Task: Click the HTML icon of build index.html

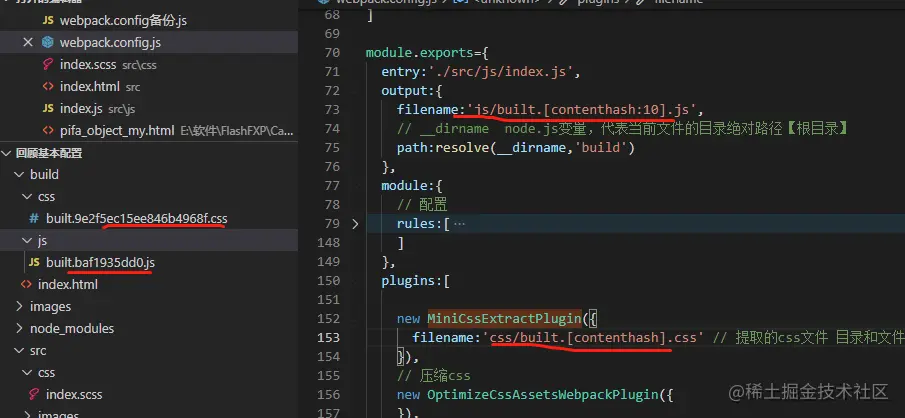Action: [26, 285]
